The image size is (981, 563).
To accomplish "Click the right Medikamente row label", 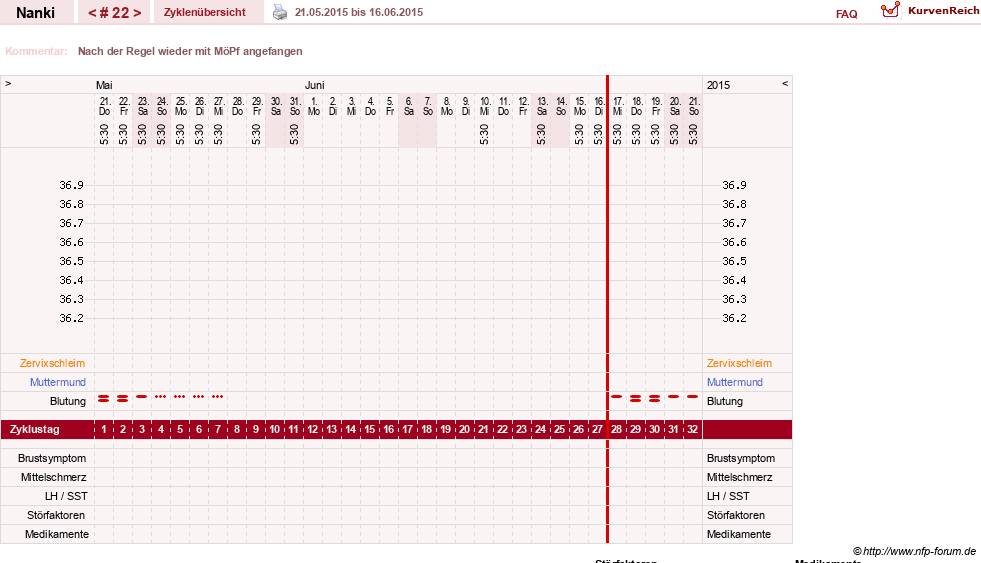I will coord(739,534).
